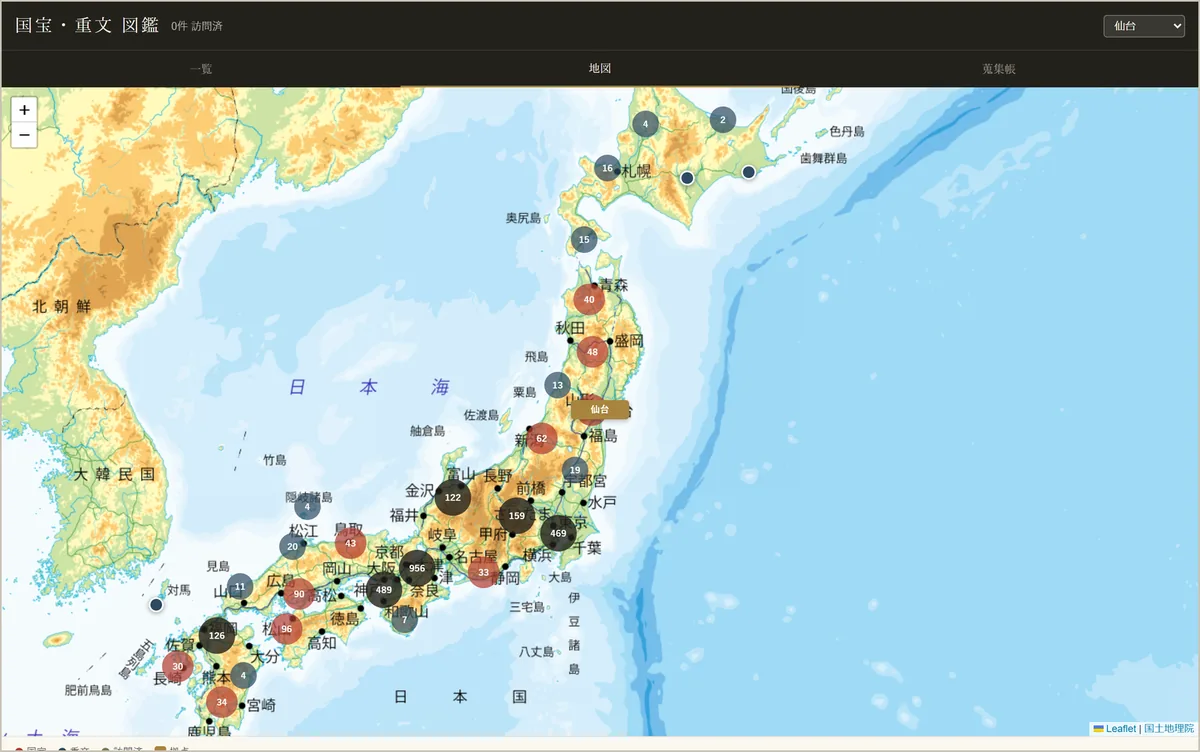This screenshot has height=752, width=1200.
Task: Click the 4 cluster in northern Hokkaido
Action: coord(646,124)
